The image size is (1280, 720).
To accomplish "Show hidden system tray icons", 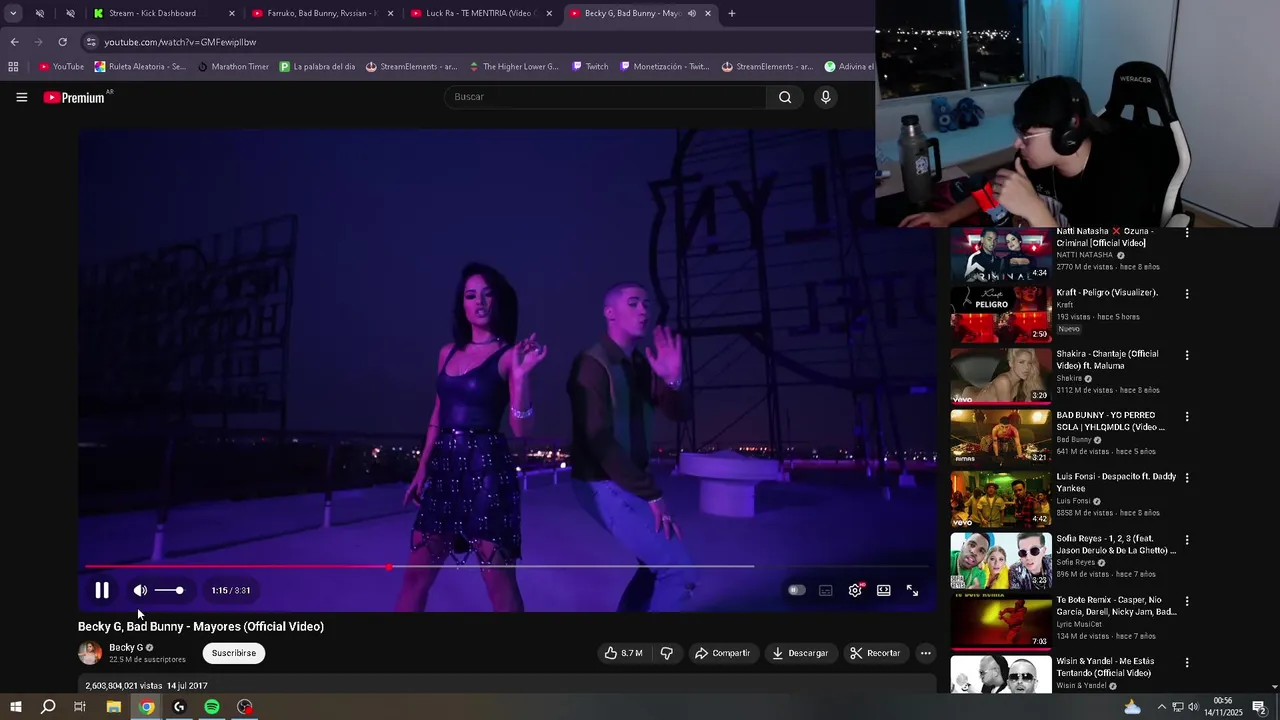I will tap(1161, 707).
